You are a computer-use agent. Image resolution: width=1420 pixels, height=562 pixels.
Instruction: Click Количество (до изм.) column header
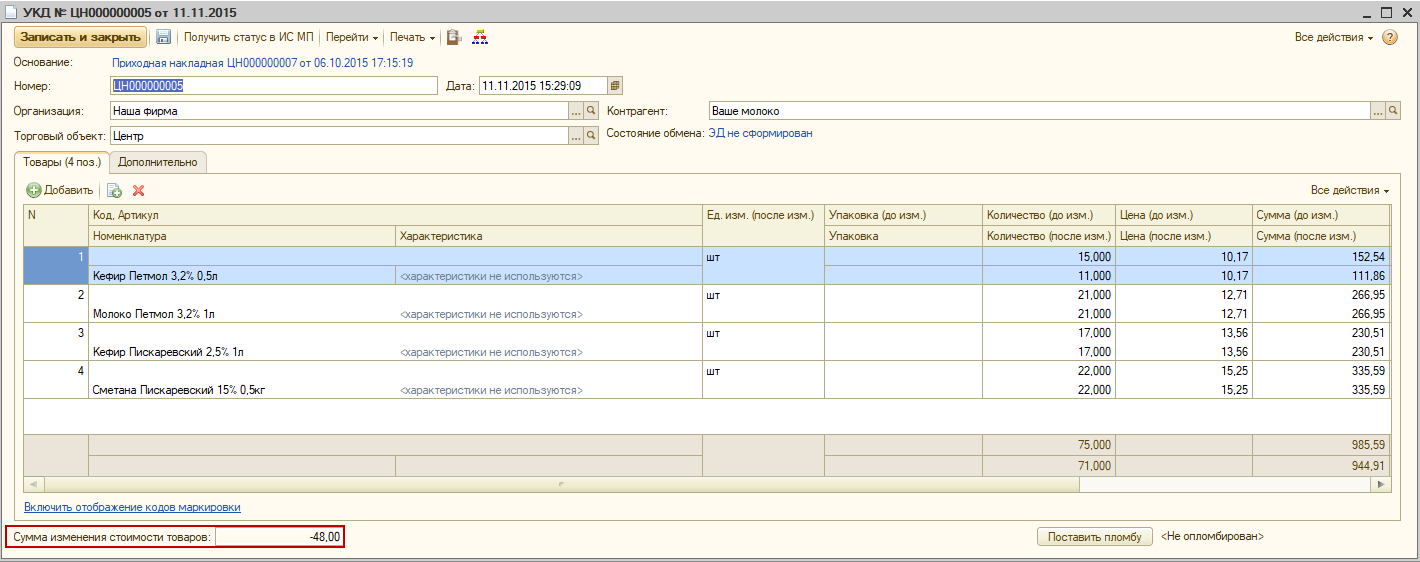1048,216
